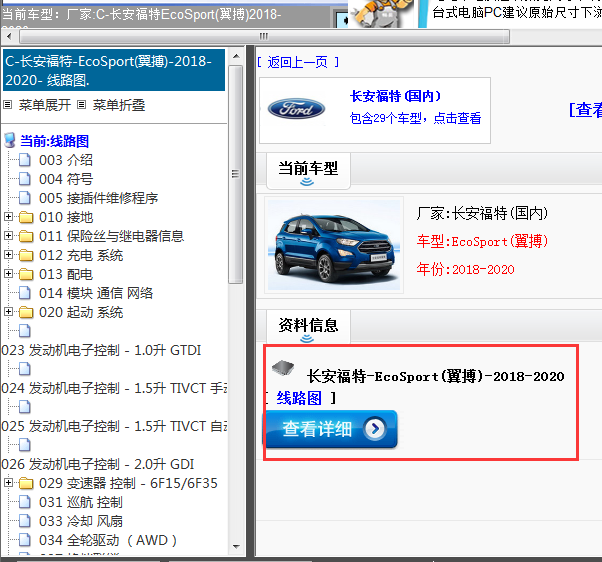Switch to the 当前车型 tab
The image size is (602, 562).
click(x=308, y=171)
